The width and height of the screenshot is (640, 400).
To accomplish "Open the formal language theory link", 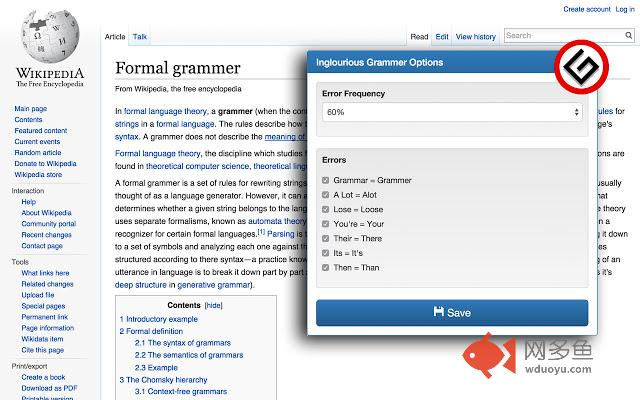I will (166, 111).
